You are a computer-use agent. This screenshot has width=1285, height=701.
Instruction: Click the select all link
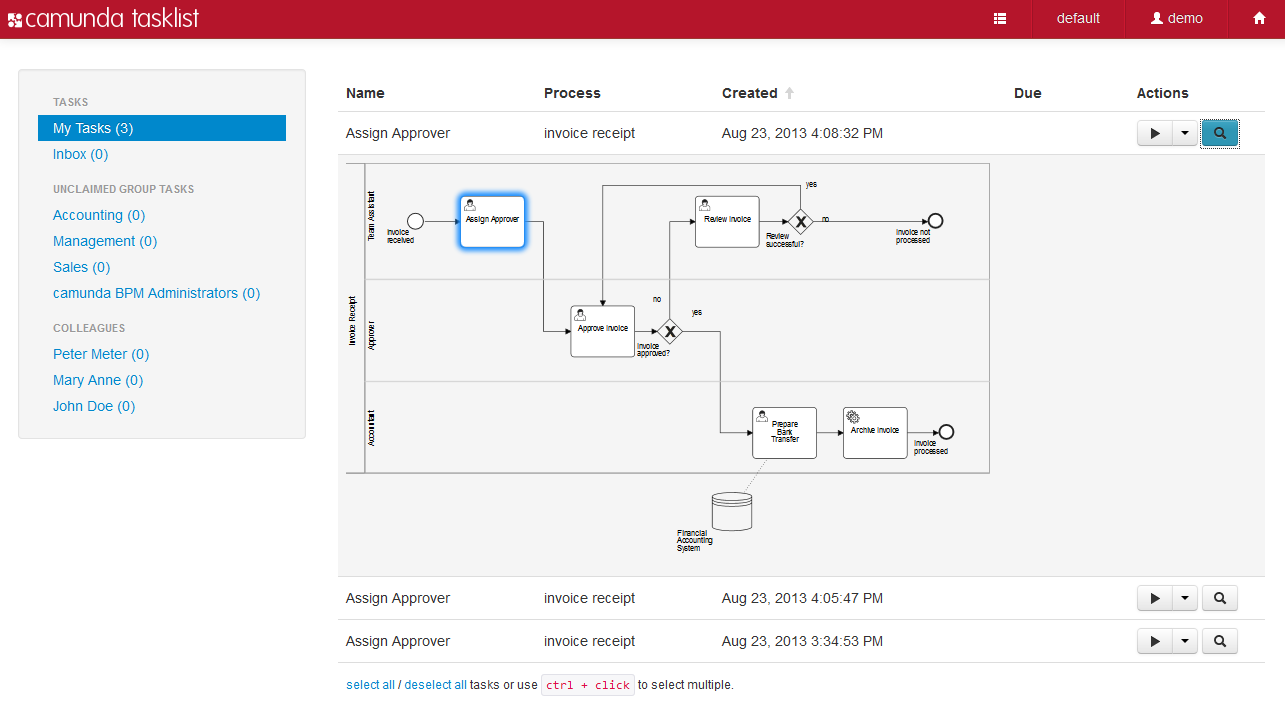point(370,685)
